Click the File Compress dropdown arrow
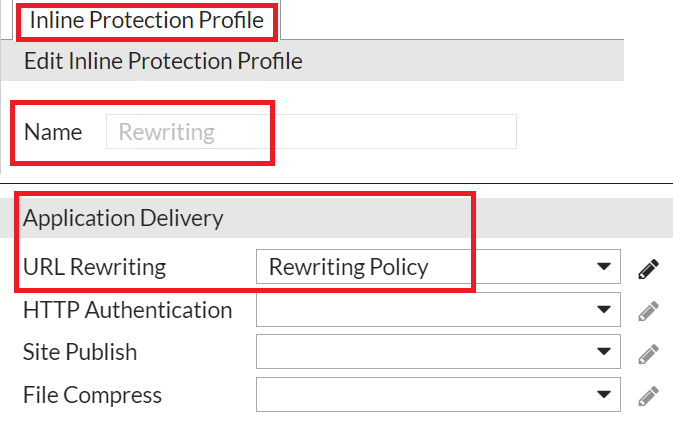Screen dimensions: 673x428 pos(603,395)
